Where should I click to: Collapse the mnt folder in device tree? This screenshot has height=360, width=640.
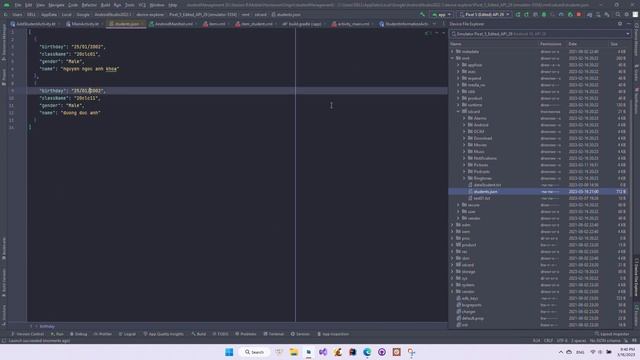click(x=452, y=58)
